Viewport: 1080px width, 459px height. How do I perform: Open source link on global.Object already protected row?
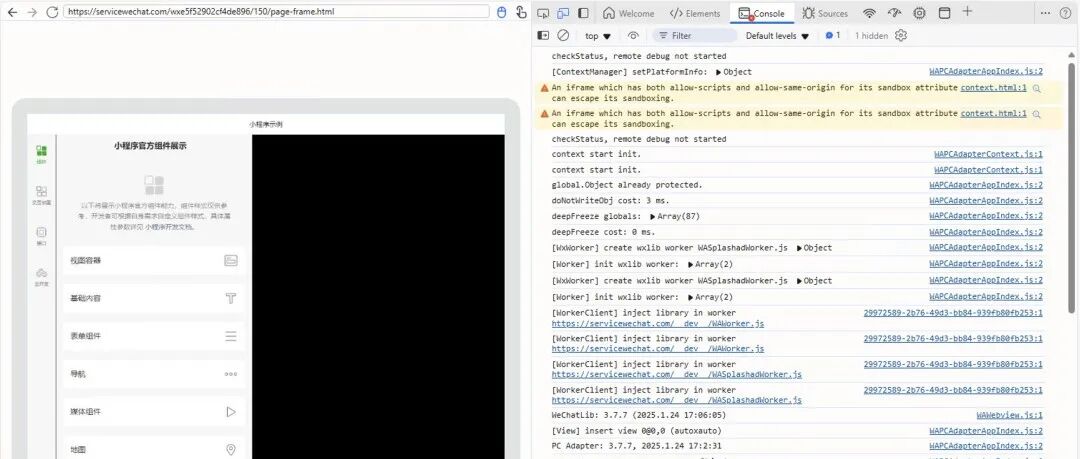(986, 185)
